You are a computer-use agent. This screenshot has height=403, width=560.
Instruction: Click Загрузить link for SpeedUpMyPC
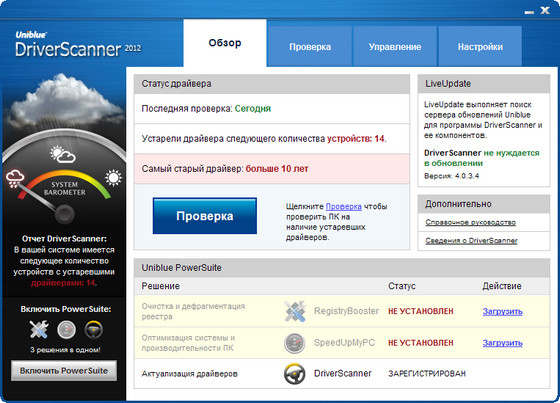[x=502, y=343]
